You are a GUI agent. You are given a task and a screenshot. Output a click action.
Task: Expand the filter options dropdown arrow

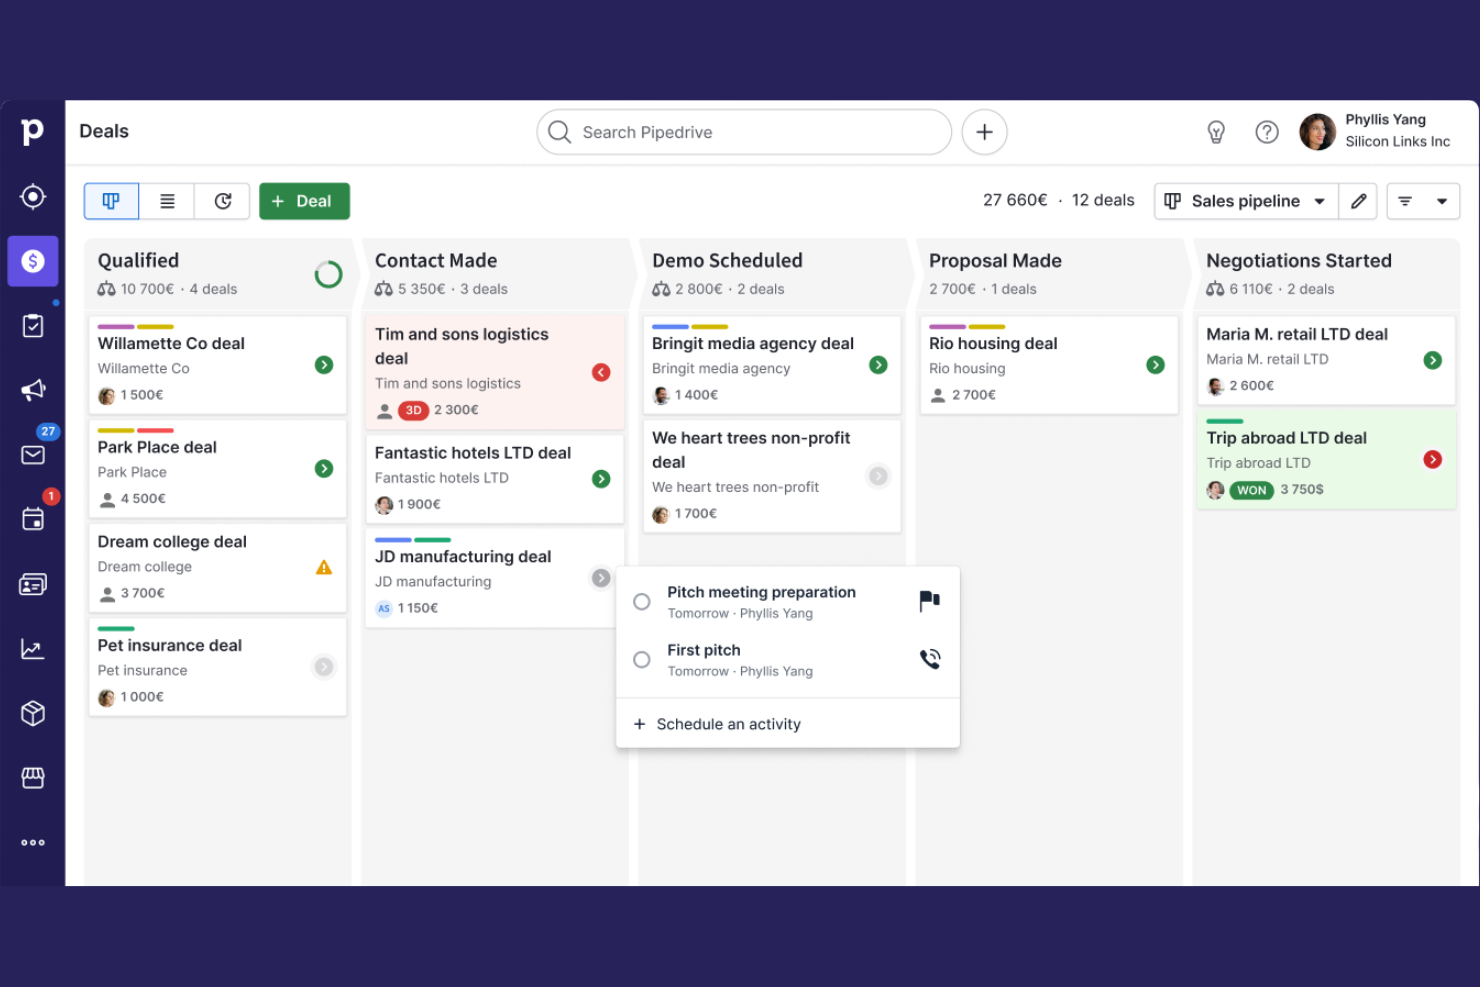click(x=1440, y=201)
